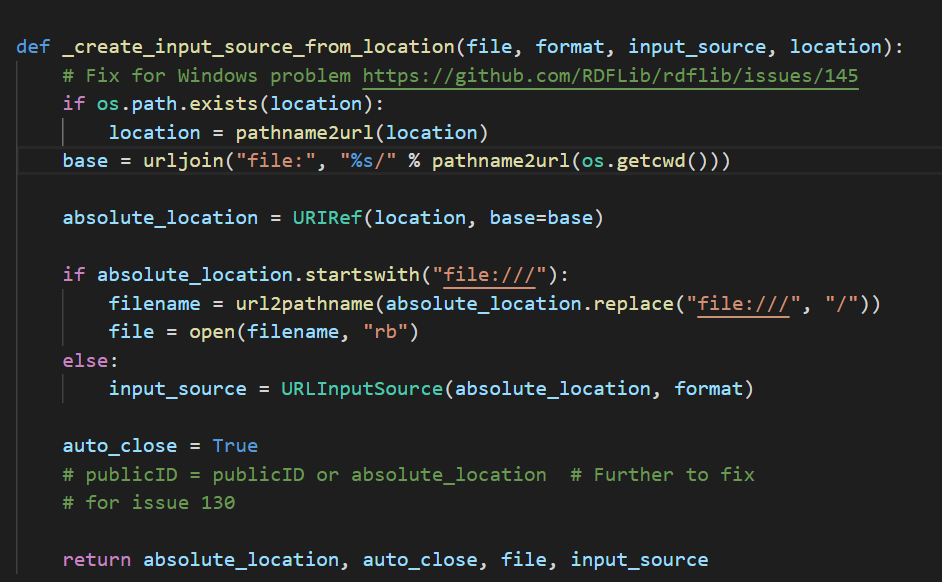Image resolution: width=942 pixels, height=582 pixels.
Task: Place cursor in the location parameter
Action: [835, 46]
